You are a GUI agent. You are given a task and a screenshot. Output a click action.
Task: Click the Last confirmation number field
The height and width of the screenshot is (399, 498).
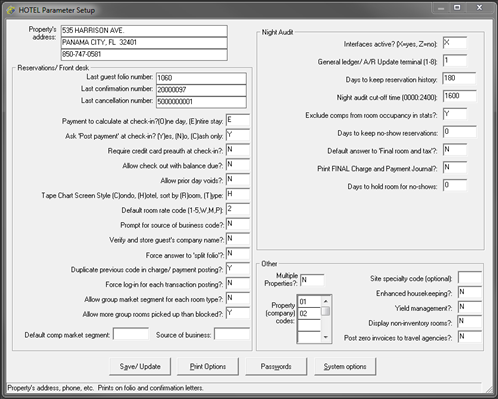201,90
